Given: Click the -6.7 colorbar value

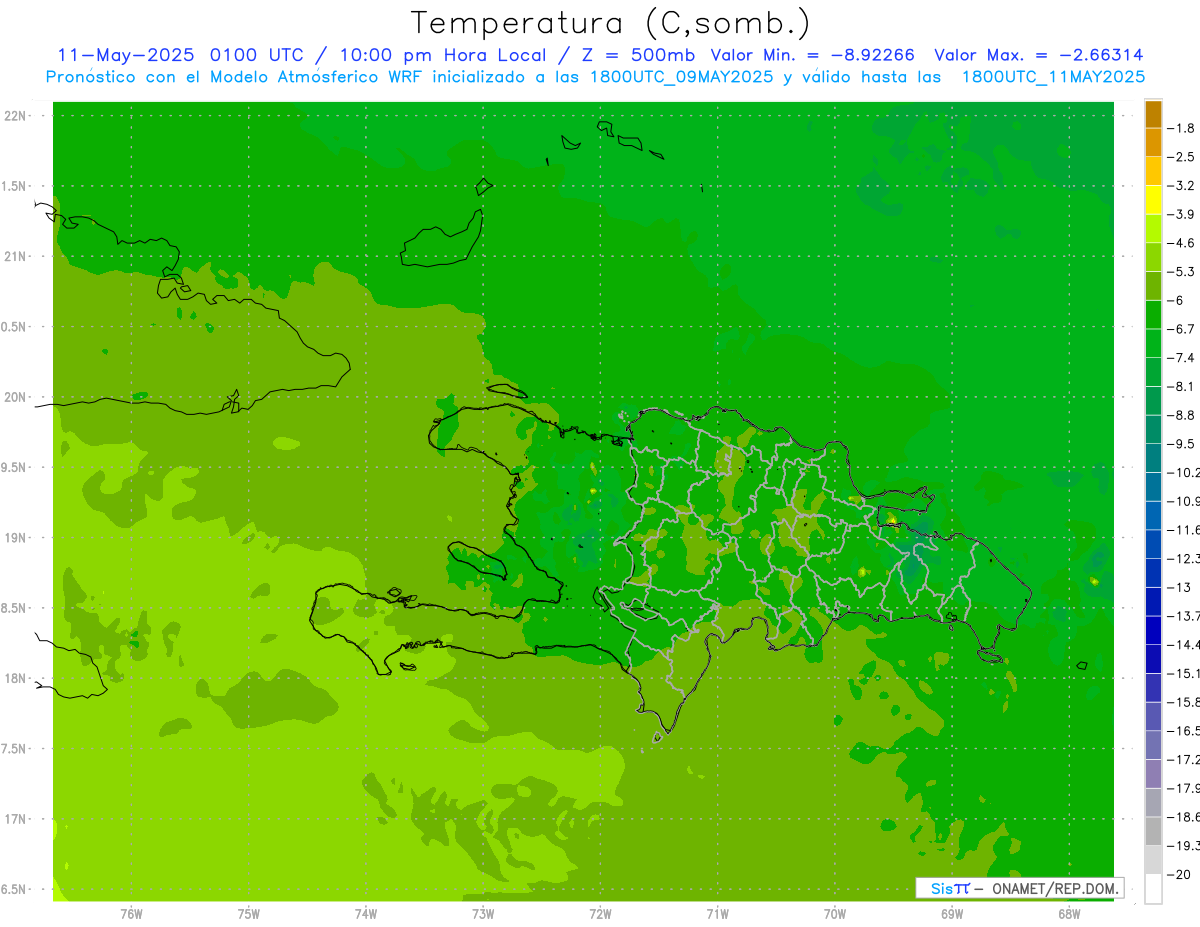Looking at the screenshot, I should point(1183,329).
